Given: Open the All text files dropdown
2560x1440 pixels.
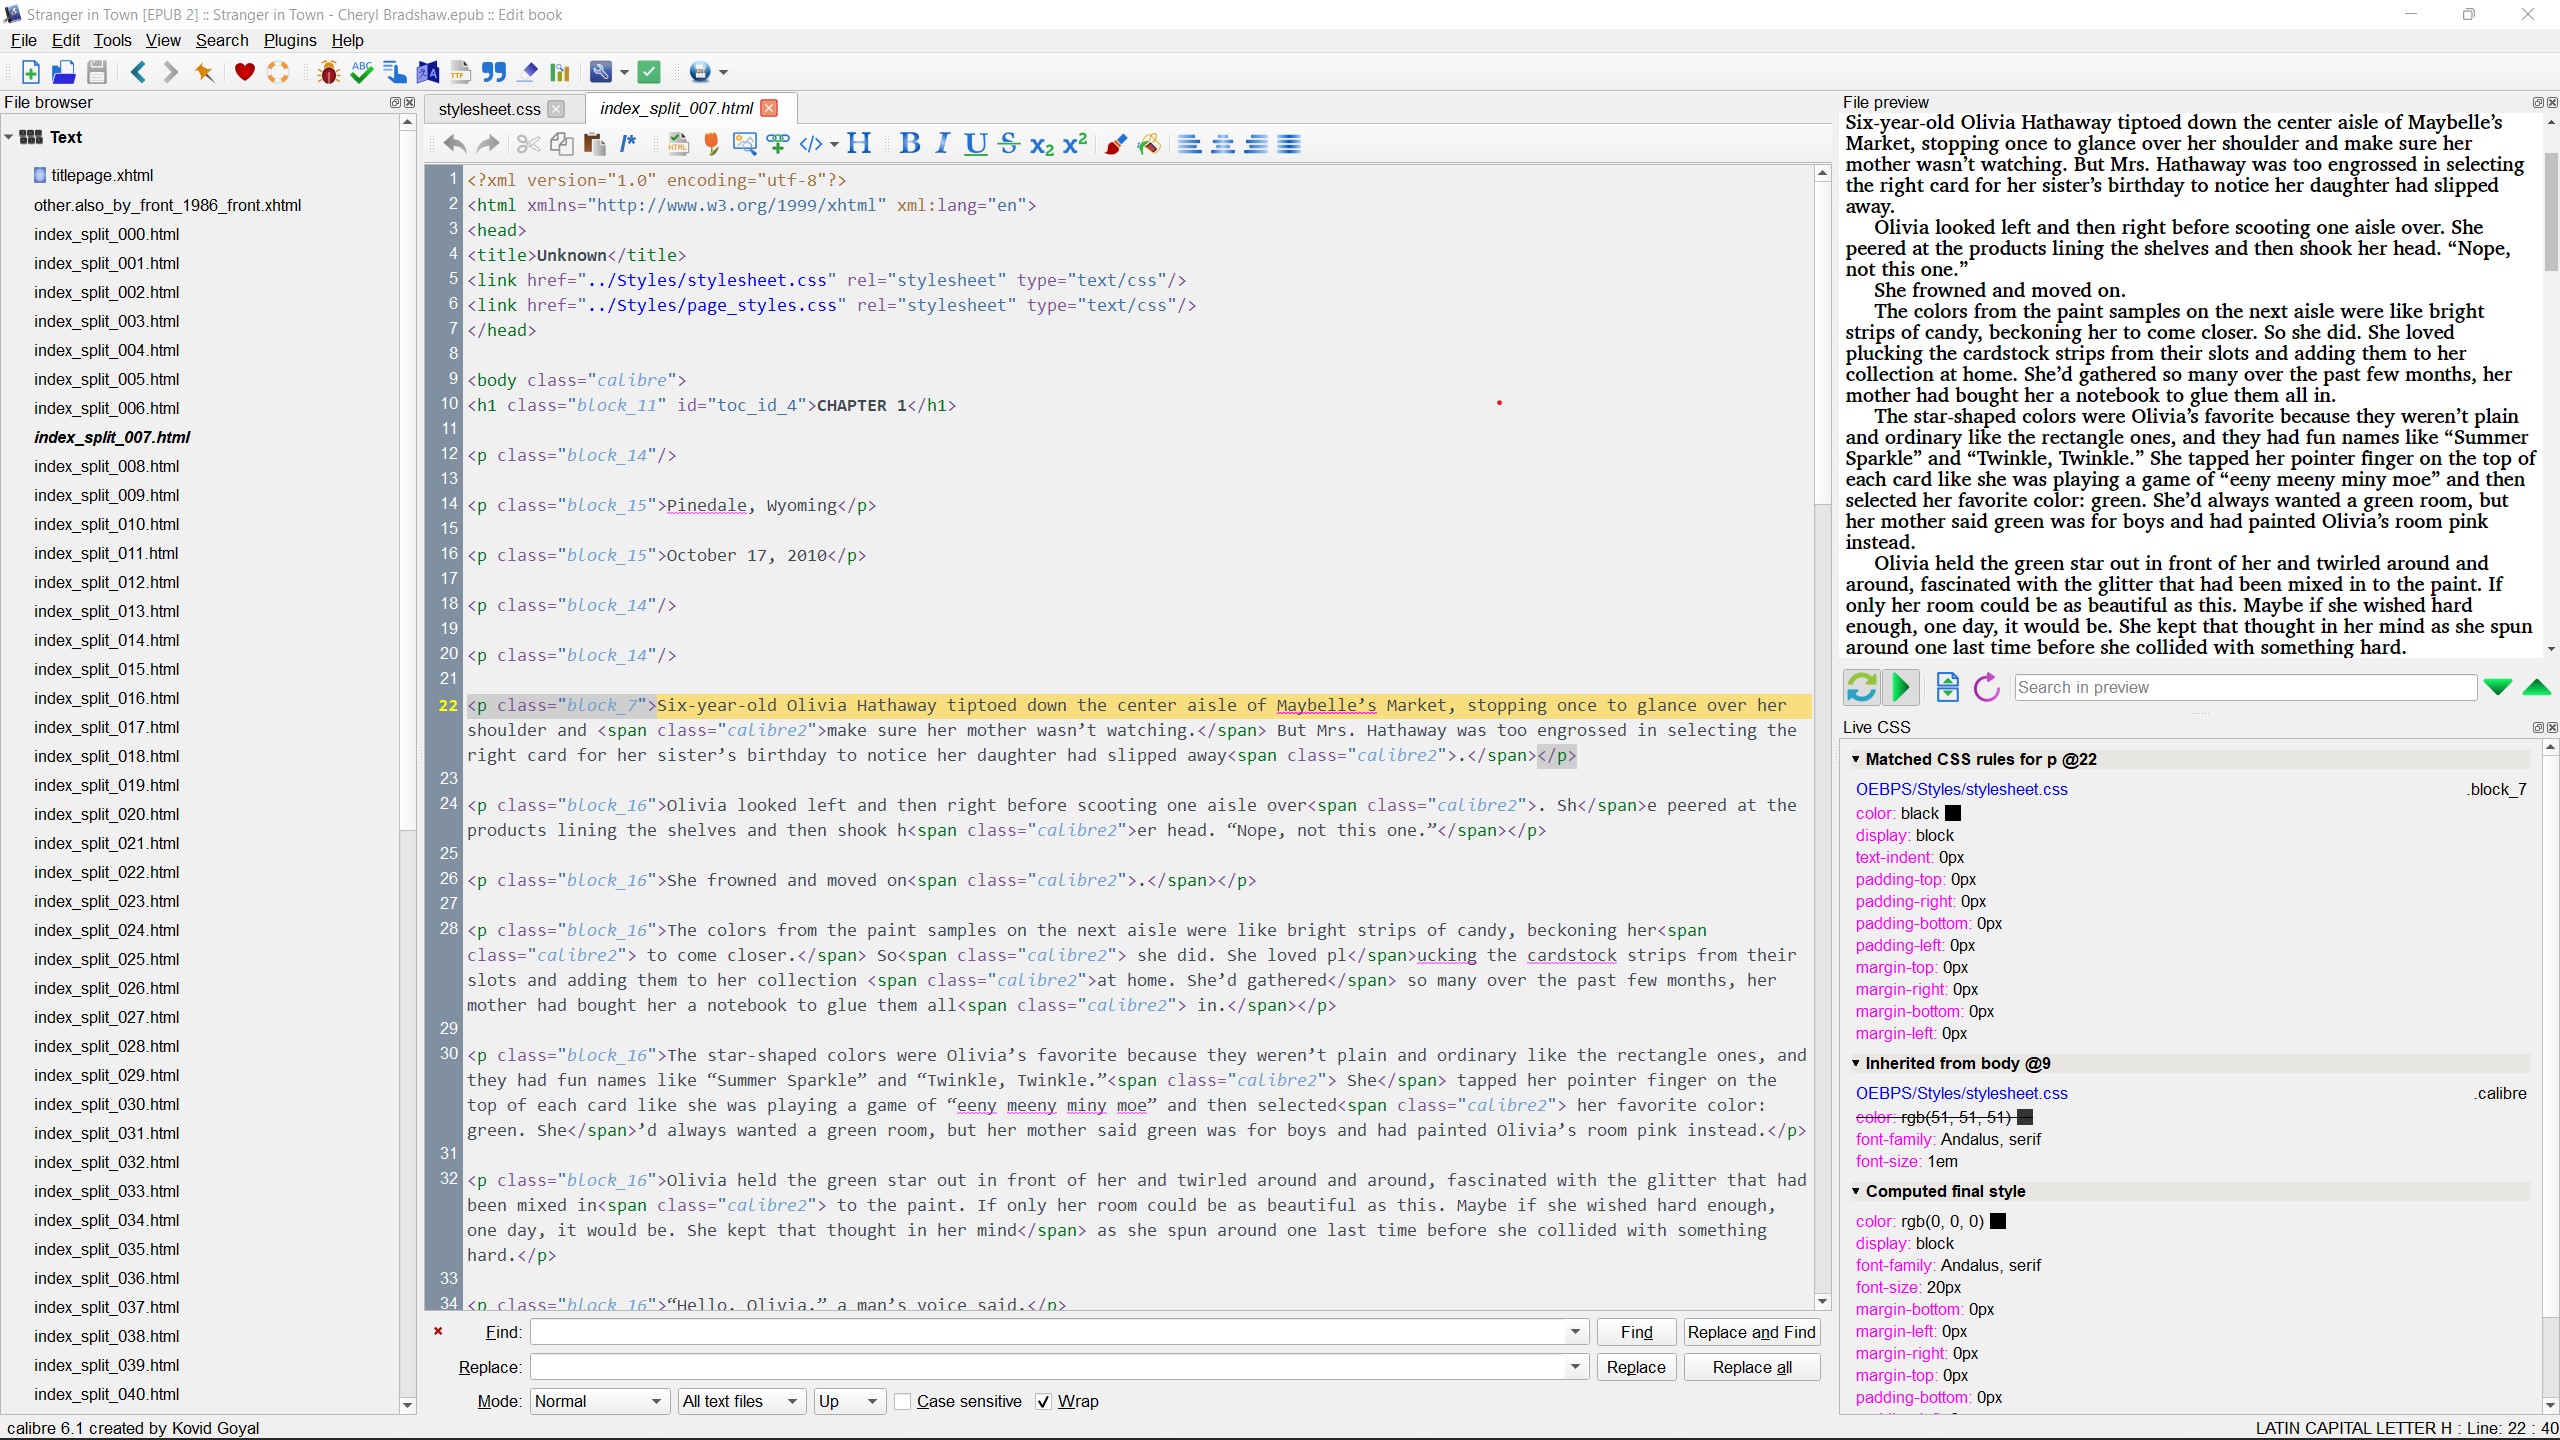Looking at the screenshot, I should coord(740,1401).
